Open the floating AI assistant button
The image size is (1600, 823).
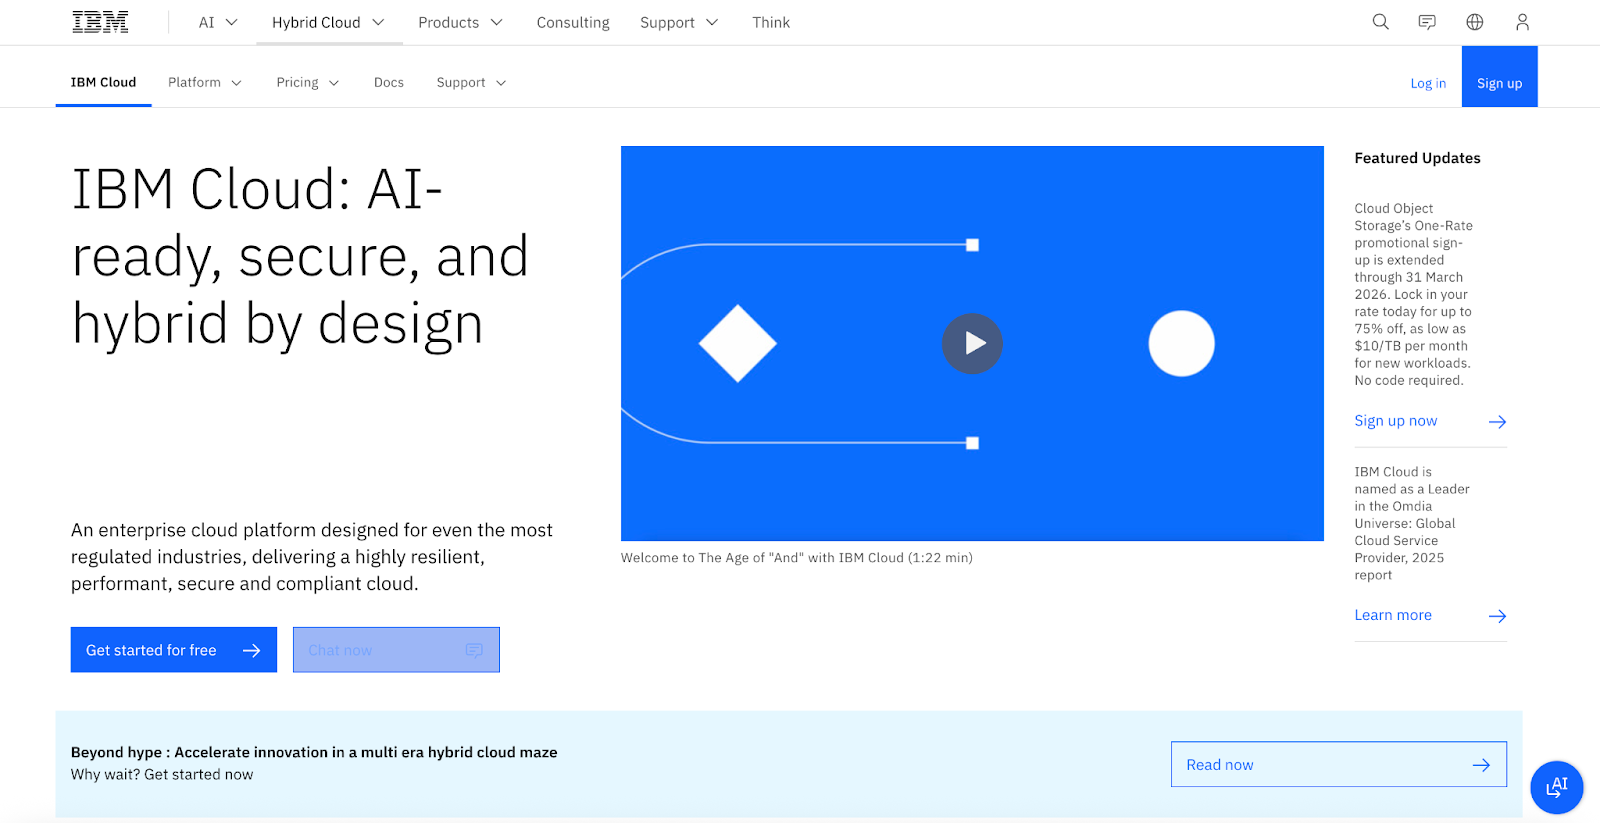pyautogui.click(x=1556, y=787)
